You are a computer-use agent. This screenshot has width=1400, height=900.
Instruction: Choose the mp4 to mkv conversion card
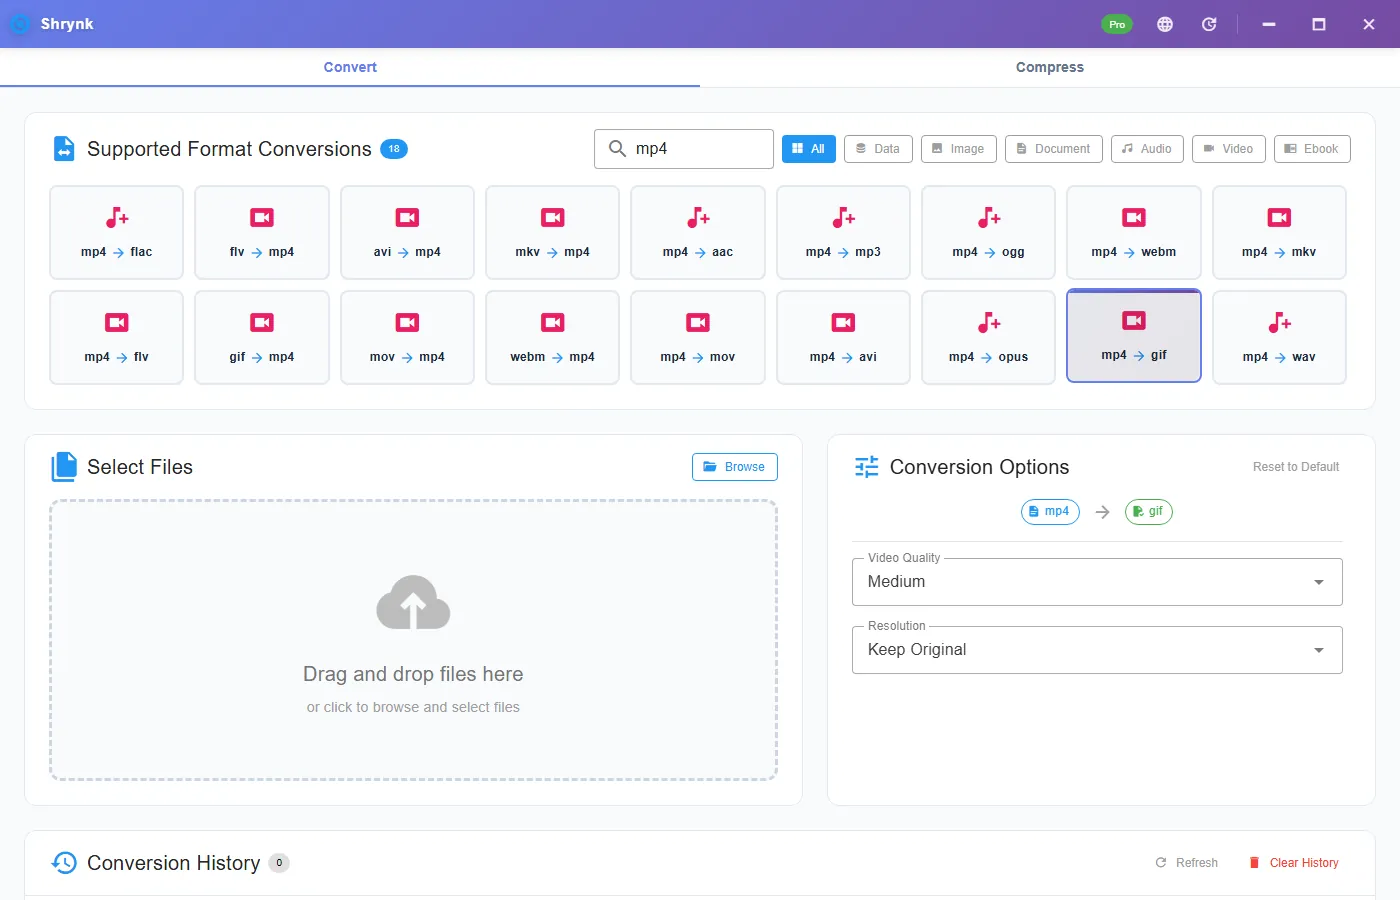click(x=1279, y=233)
